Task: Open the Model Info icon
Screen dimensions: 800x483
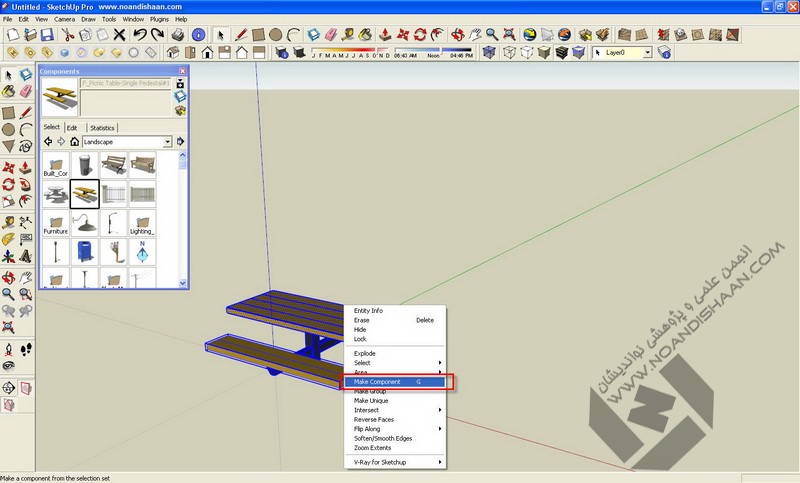Action: (198, 35)
